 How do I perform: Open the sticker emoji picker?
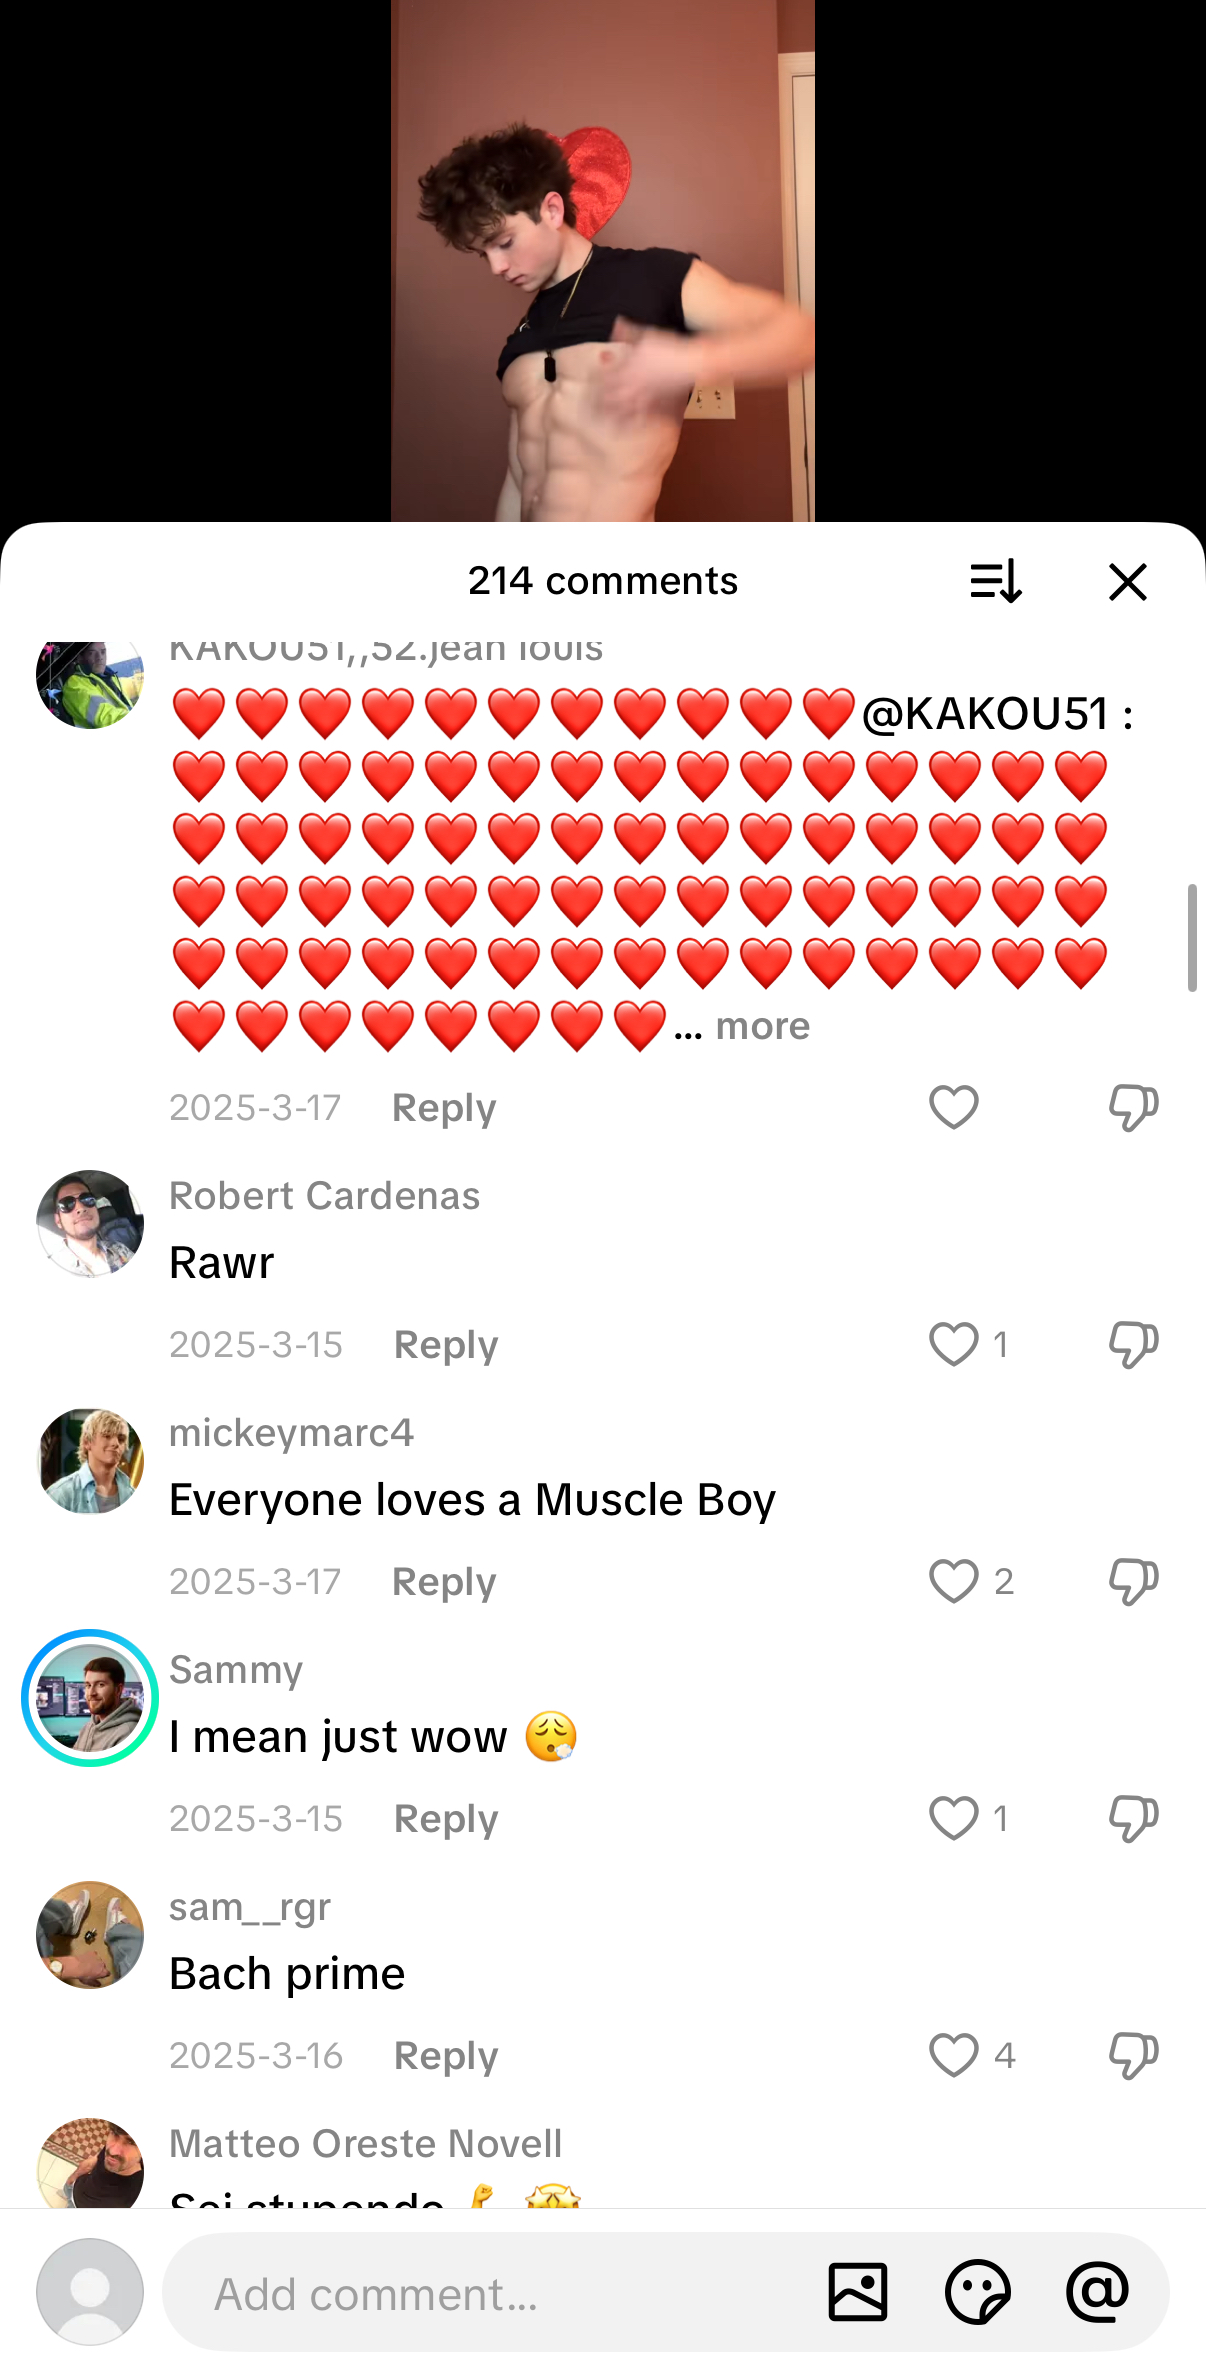pyautogui.click(x=978, y=2292)
